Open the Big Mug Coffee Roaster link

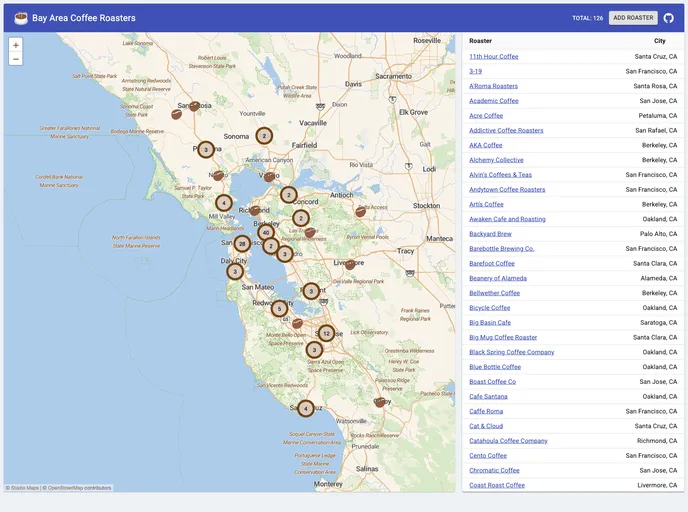(x=503, y=337)
